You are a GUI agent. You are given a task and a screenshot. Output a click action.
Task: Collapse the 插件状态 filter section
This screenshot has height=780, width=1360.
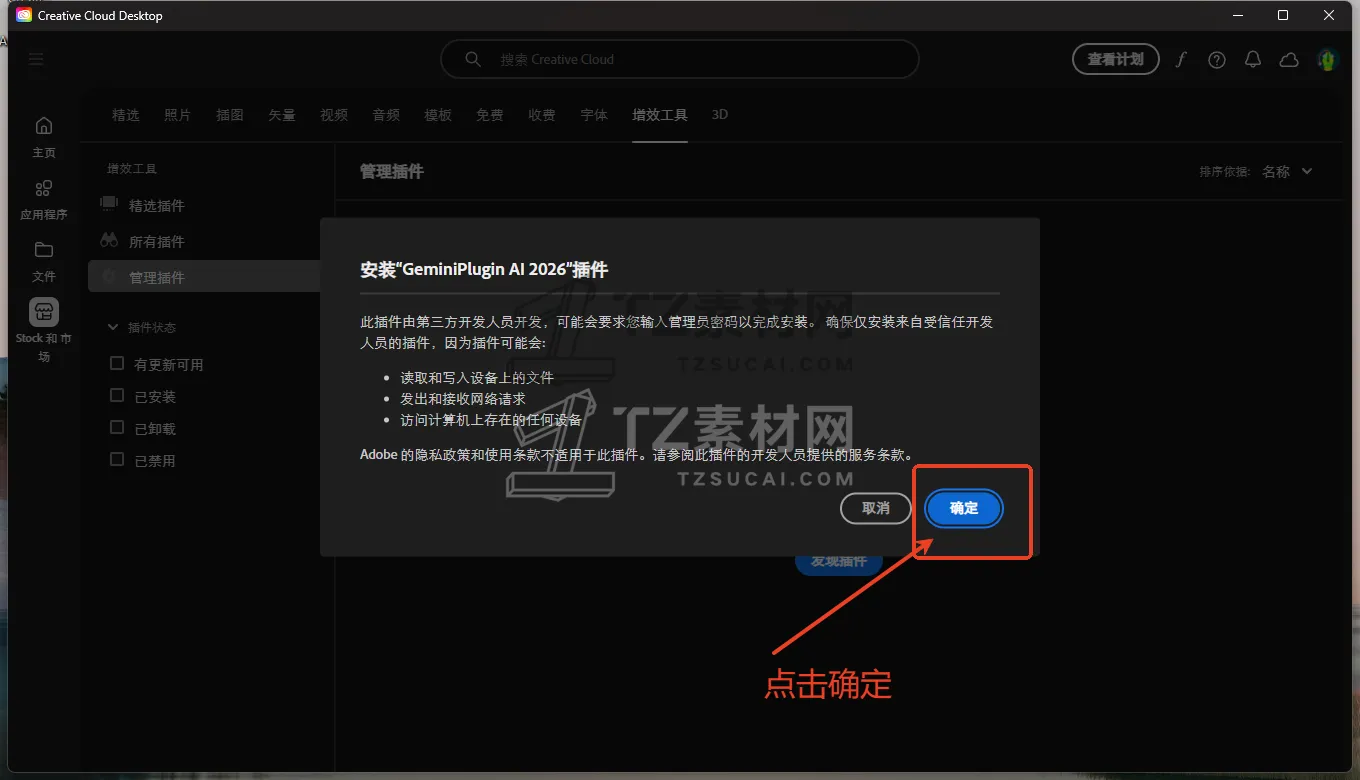[113, 327]
